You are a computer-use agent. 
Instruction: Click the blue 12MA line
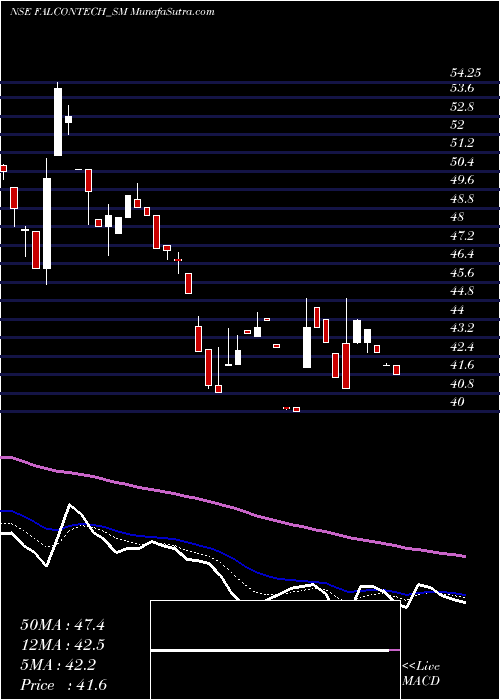pyautogui.click(x=232, y=556)
